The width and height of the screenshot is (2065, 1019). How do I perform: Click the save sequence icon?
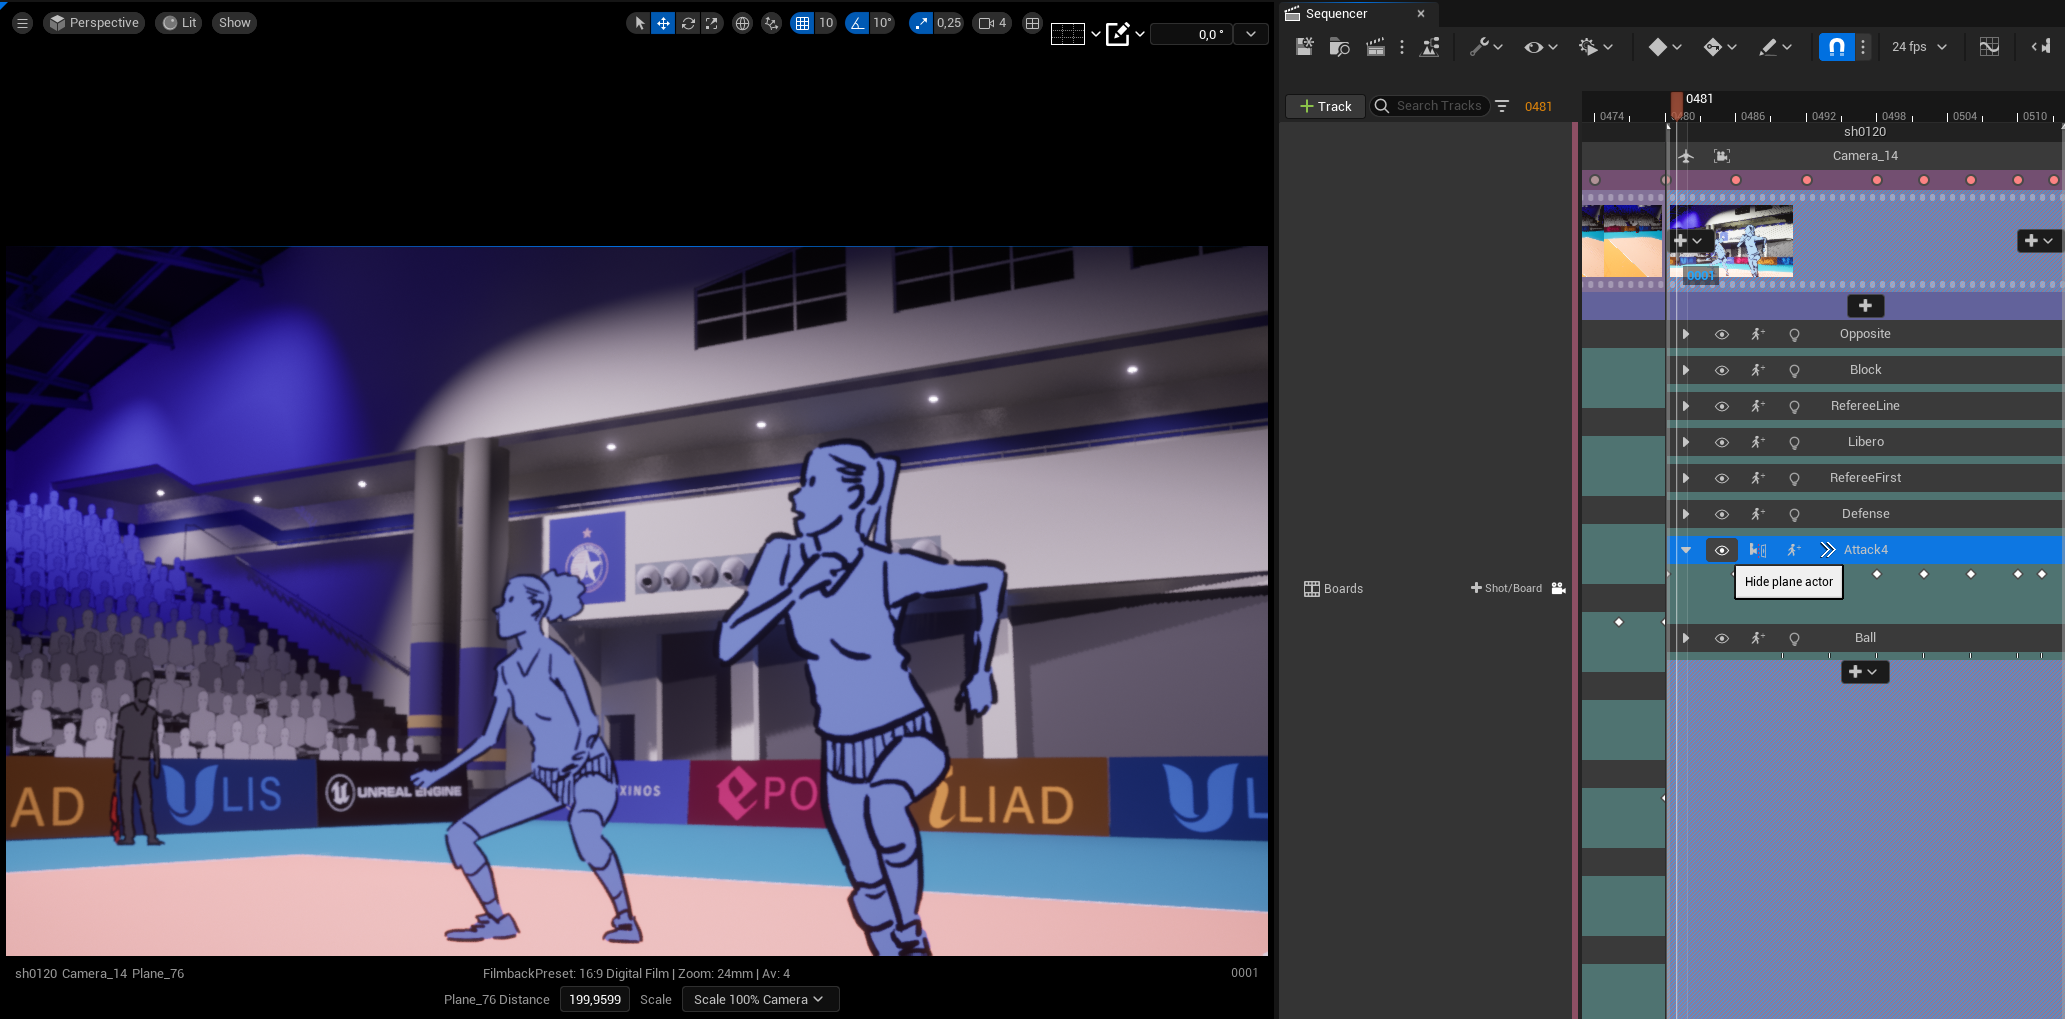1304,47
